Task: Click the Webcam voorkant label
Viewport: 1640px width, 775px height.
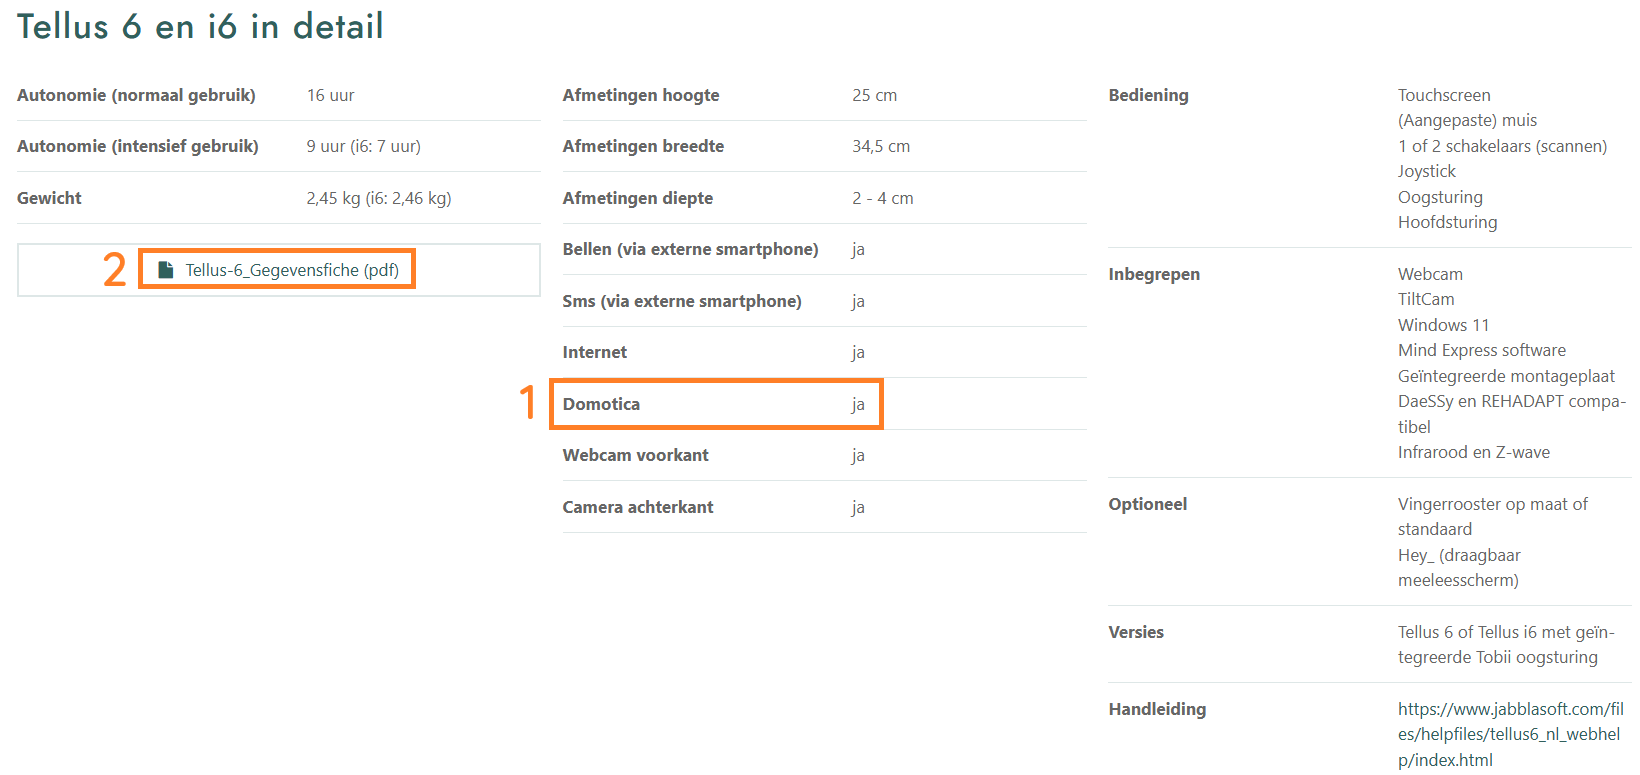Action: 635,455
